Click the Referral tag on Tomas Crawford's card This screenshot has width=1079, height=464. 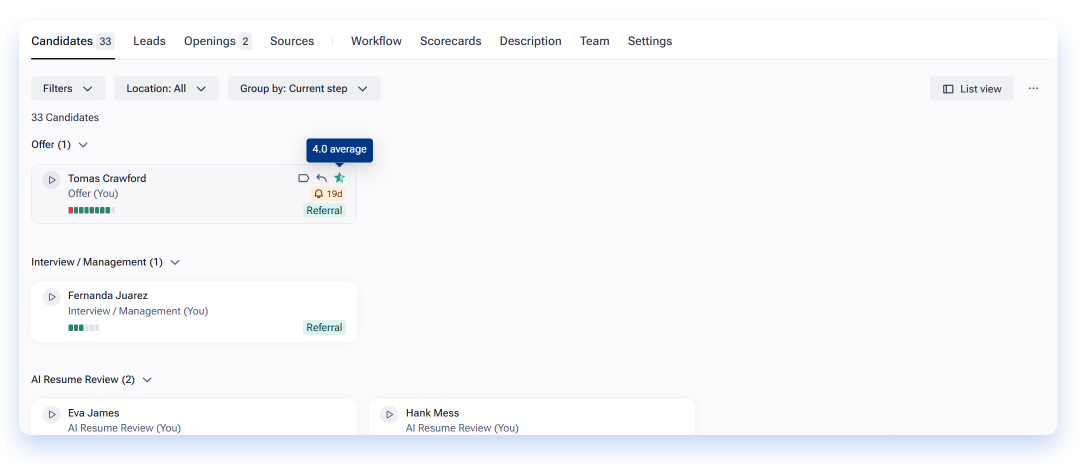pyautogui.click(x=324, y=211)
